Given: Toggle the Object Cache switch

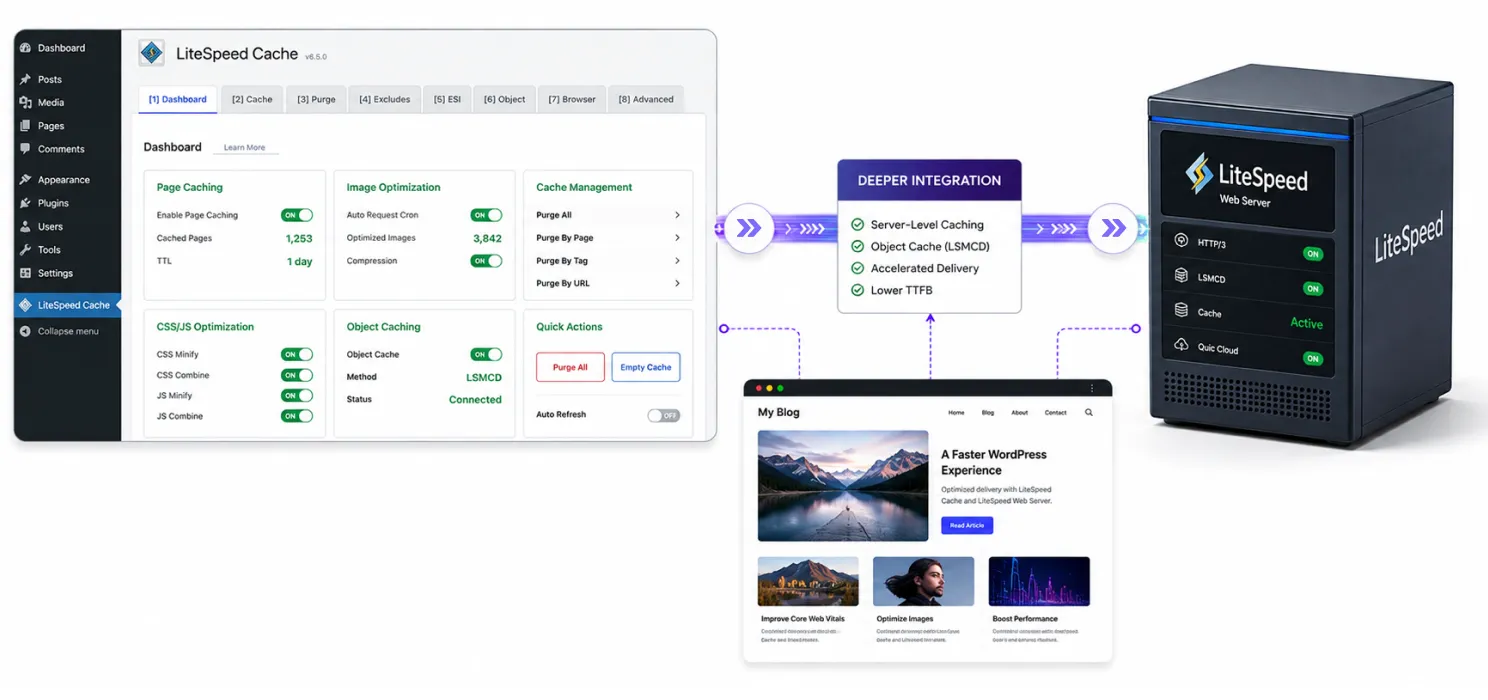Looking at the screenshot, I should click(x=486, y=354).
